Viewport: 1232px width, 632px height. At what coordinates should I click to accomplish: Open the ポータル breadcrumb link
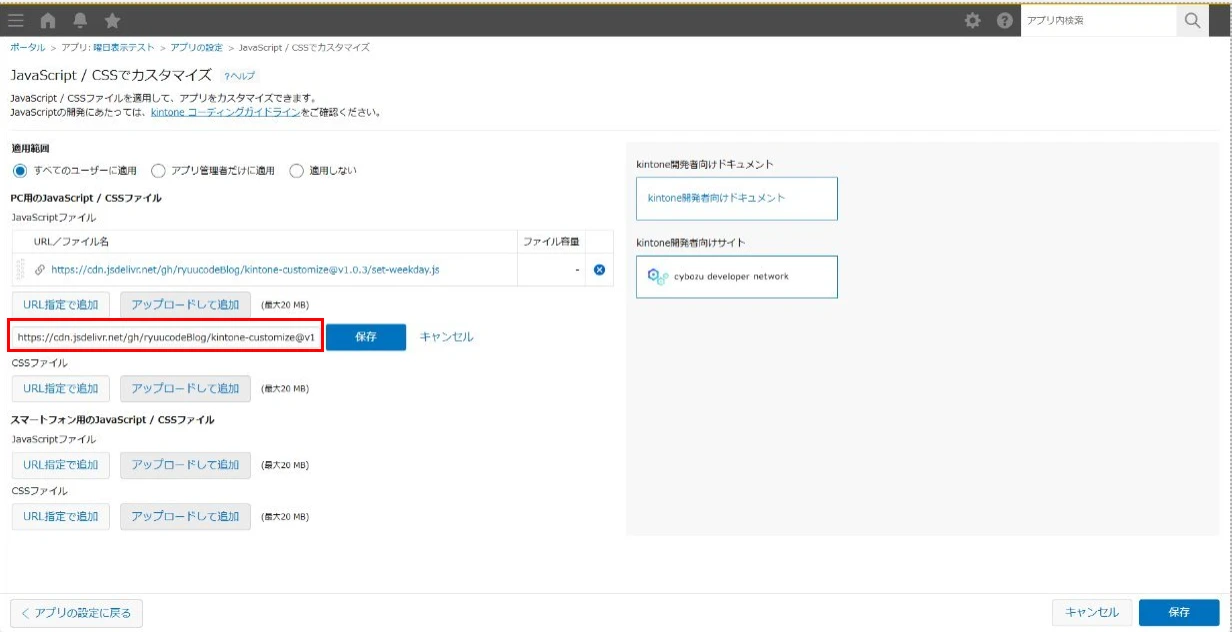tap(24, 46)
